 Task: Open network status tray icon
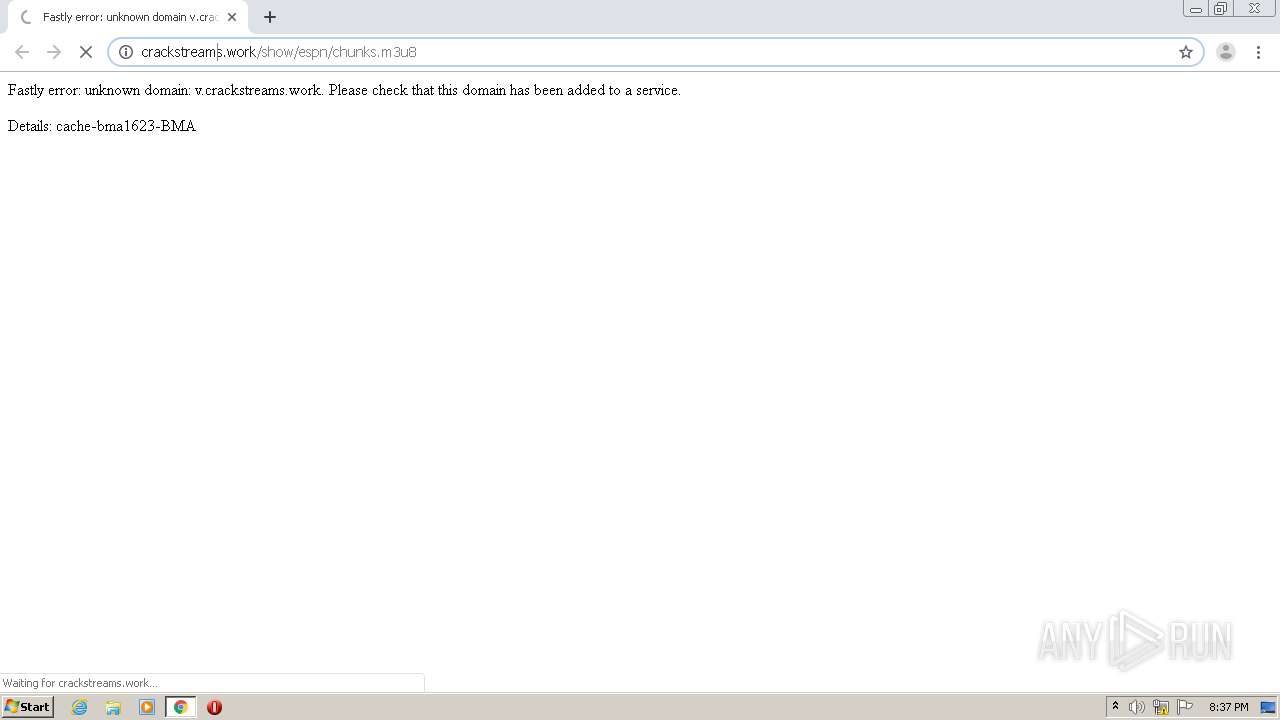click(1161, 707)
